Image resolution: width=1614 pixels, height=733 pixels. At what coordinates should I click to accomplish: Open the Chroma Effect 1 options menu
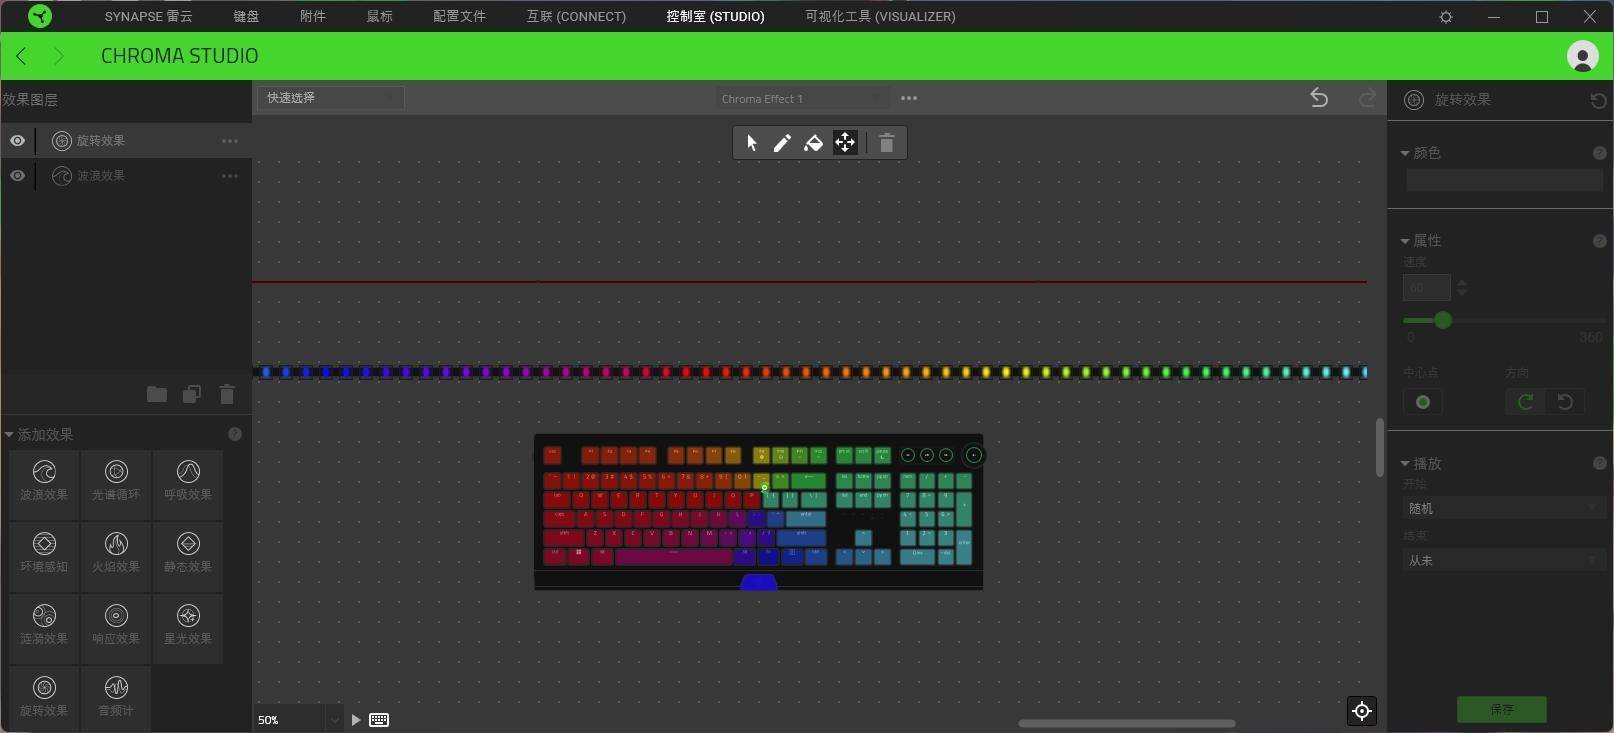click(x=909, y=98)
